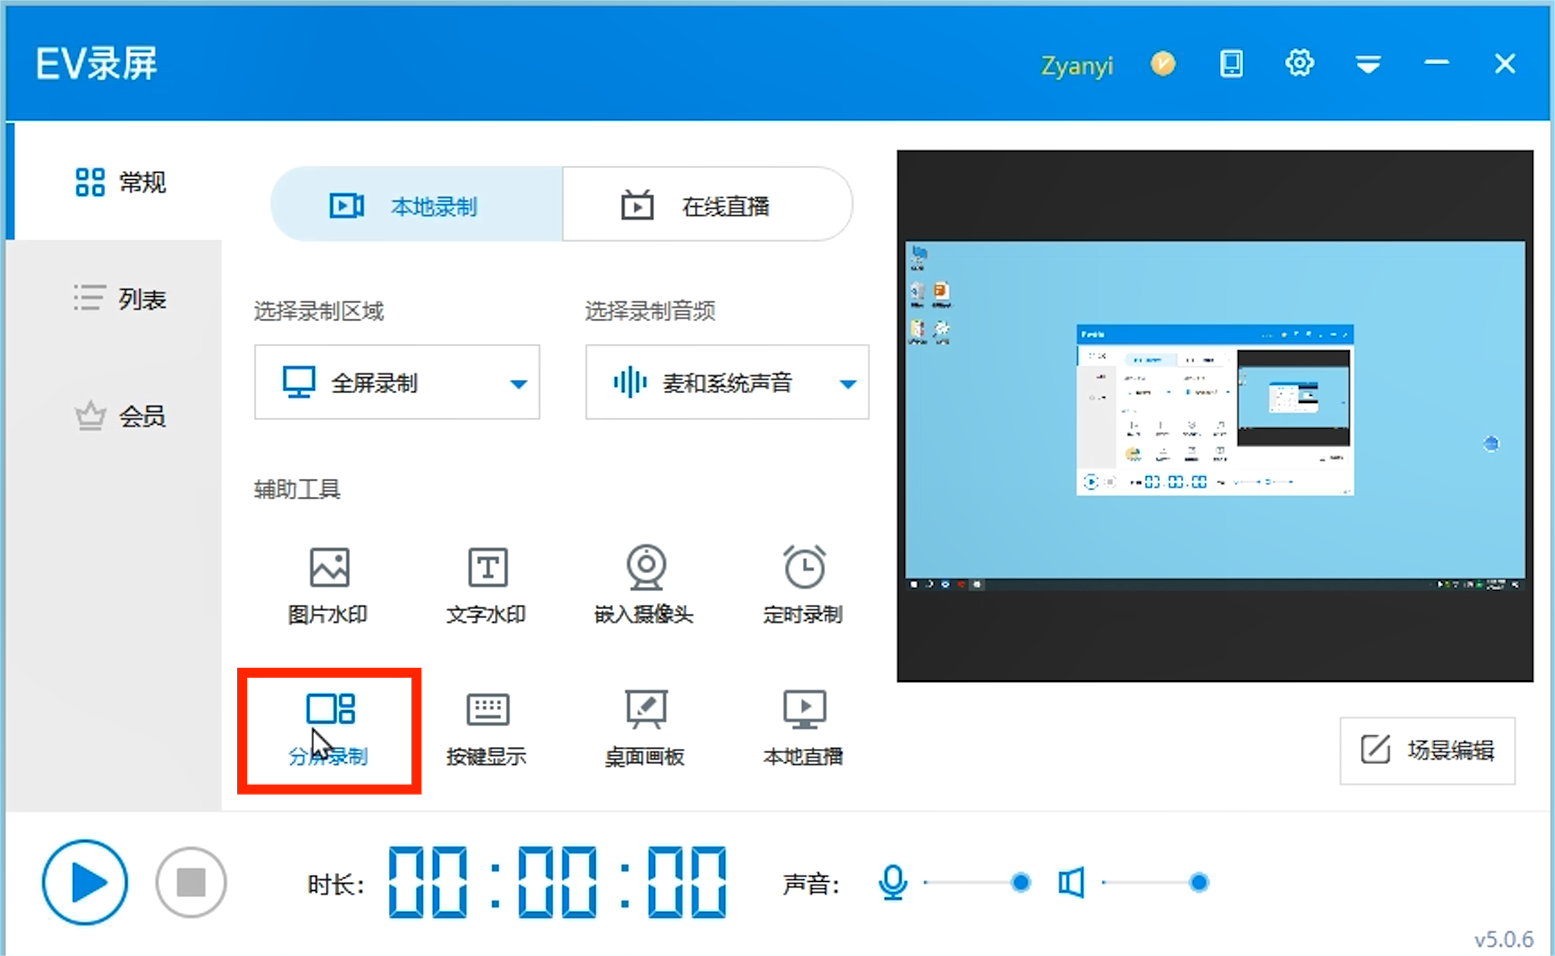Image resolution: width=1555 pixels, height=956 pixels.
Task: Open the 本地直播 local streaming tool
Action: (x=803, y=728)
